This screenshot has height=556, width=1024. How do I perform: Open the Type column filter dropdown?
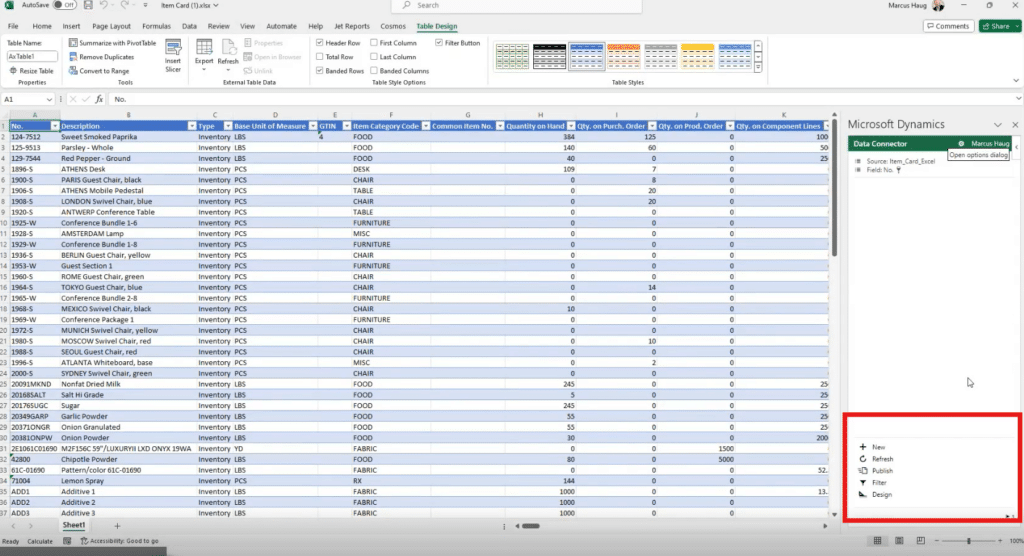point(228,126)
